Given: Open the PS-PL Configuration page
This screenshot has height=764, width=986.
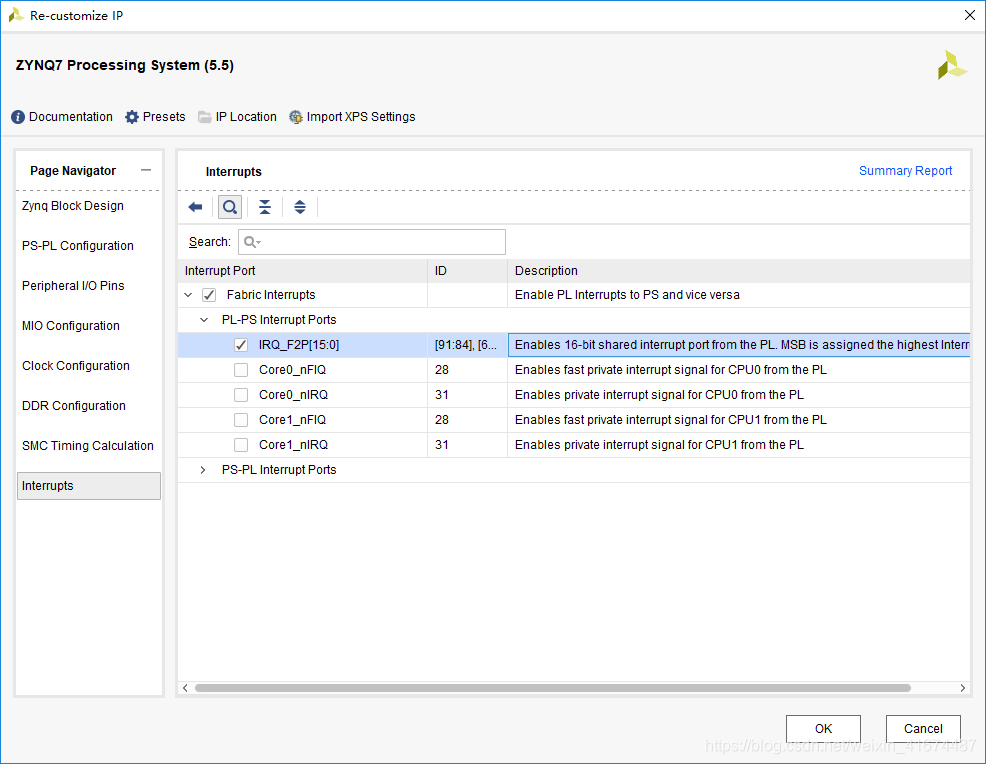Looking at the screenshot, I should (78, 246).
